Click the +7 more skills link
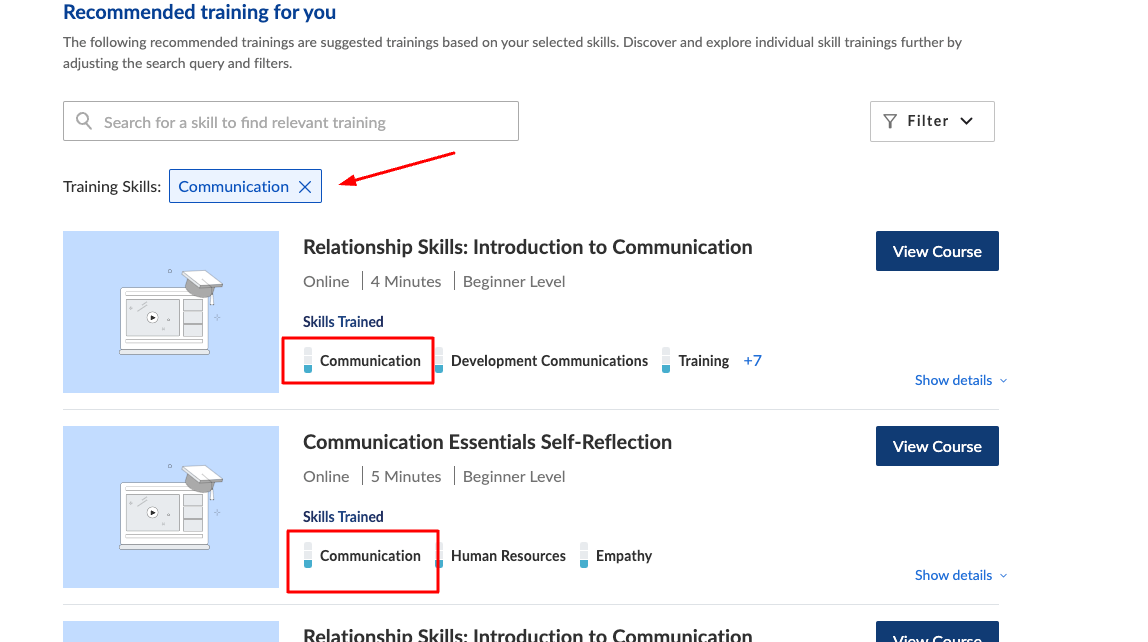This screenshot has width=1148, height=642. [x=752, y=361]
